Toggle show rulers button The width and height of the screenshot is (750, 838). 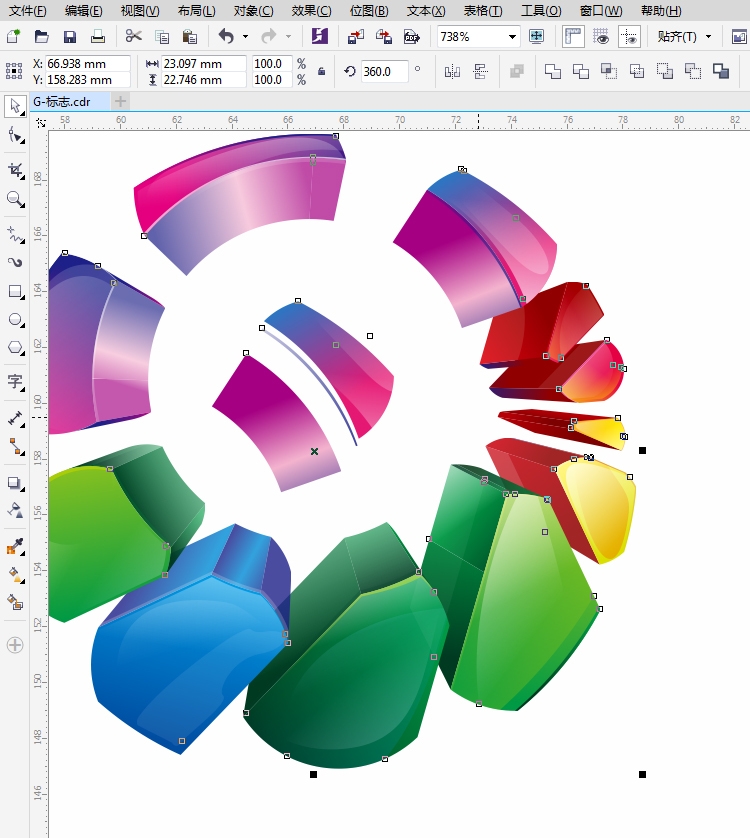573,37
